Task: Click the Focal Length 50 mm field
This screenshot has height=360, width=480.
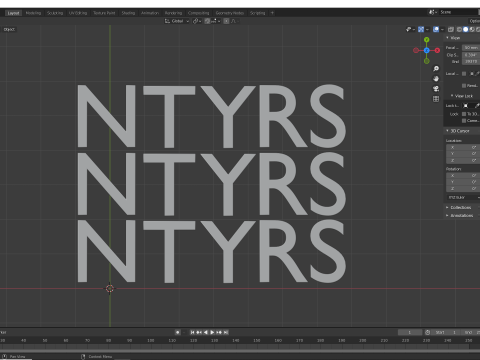Action: (x=471, y=48)
